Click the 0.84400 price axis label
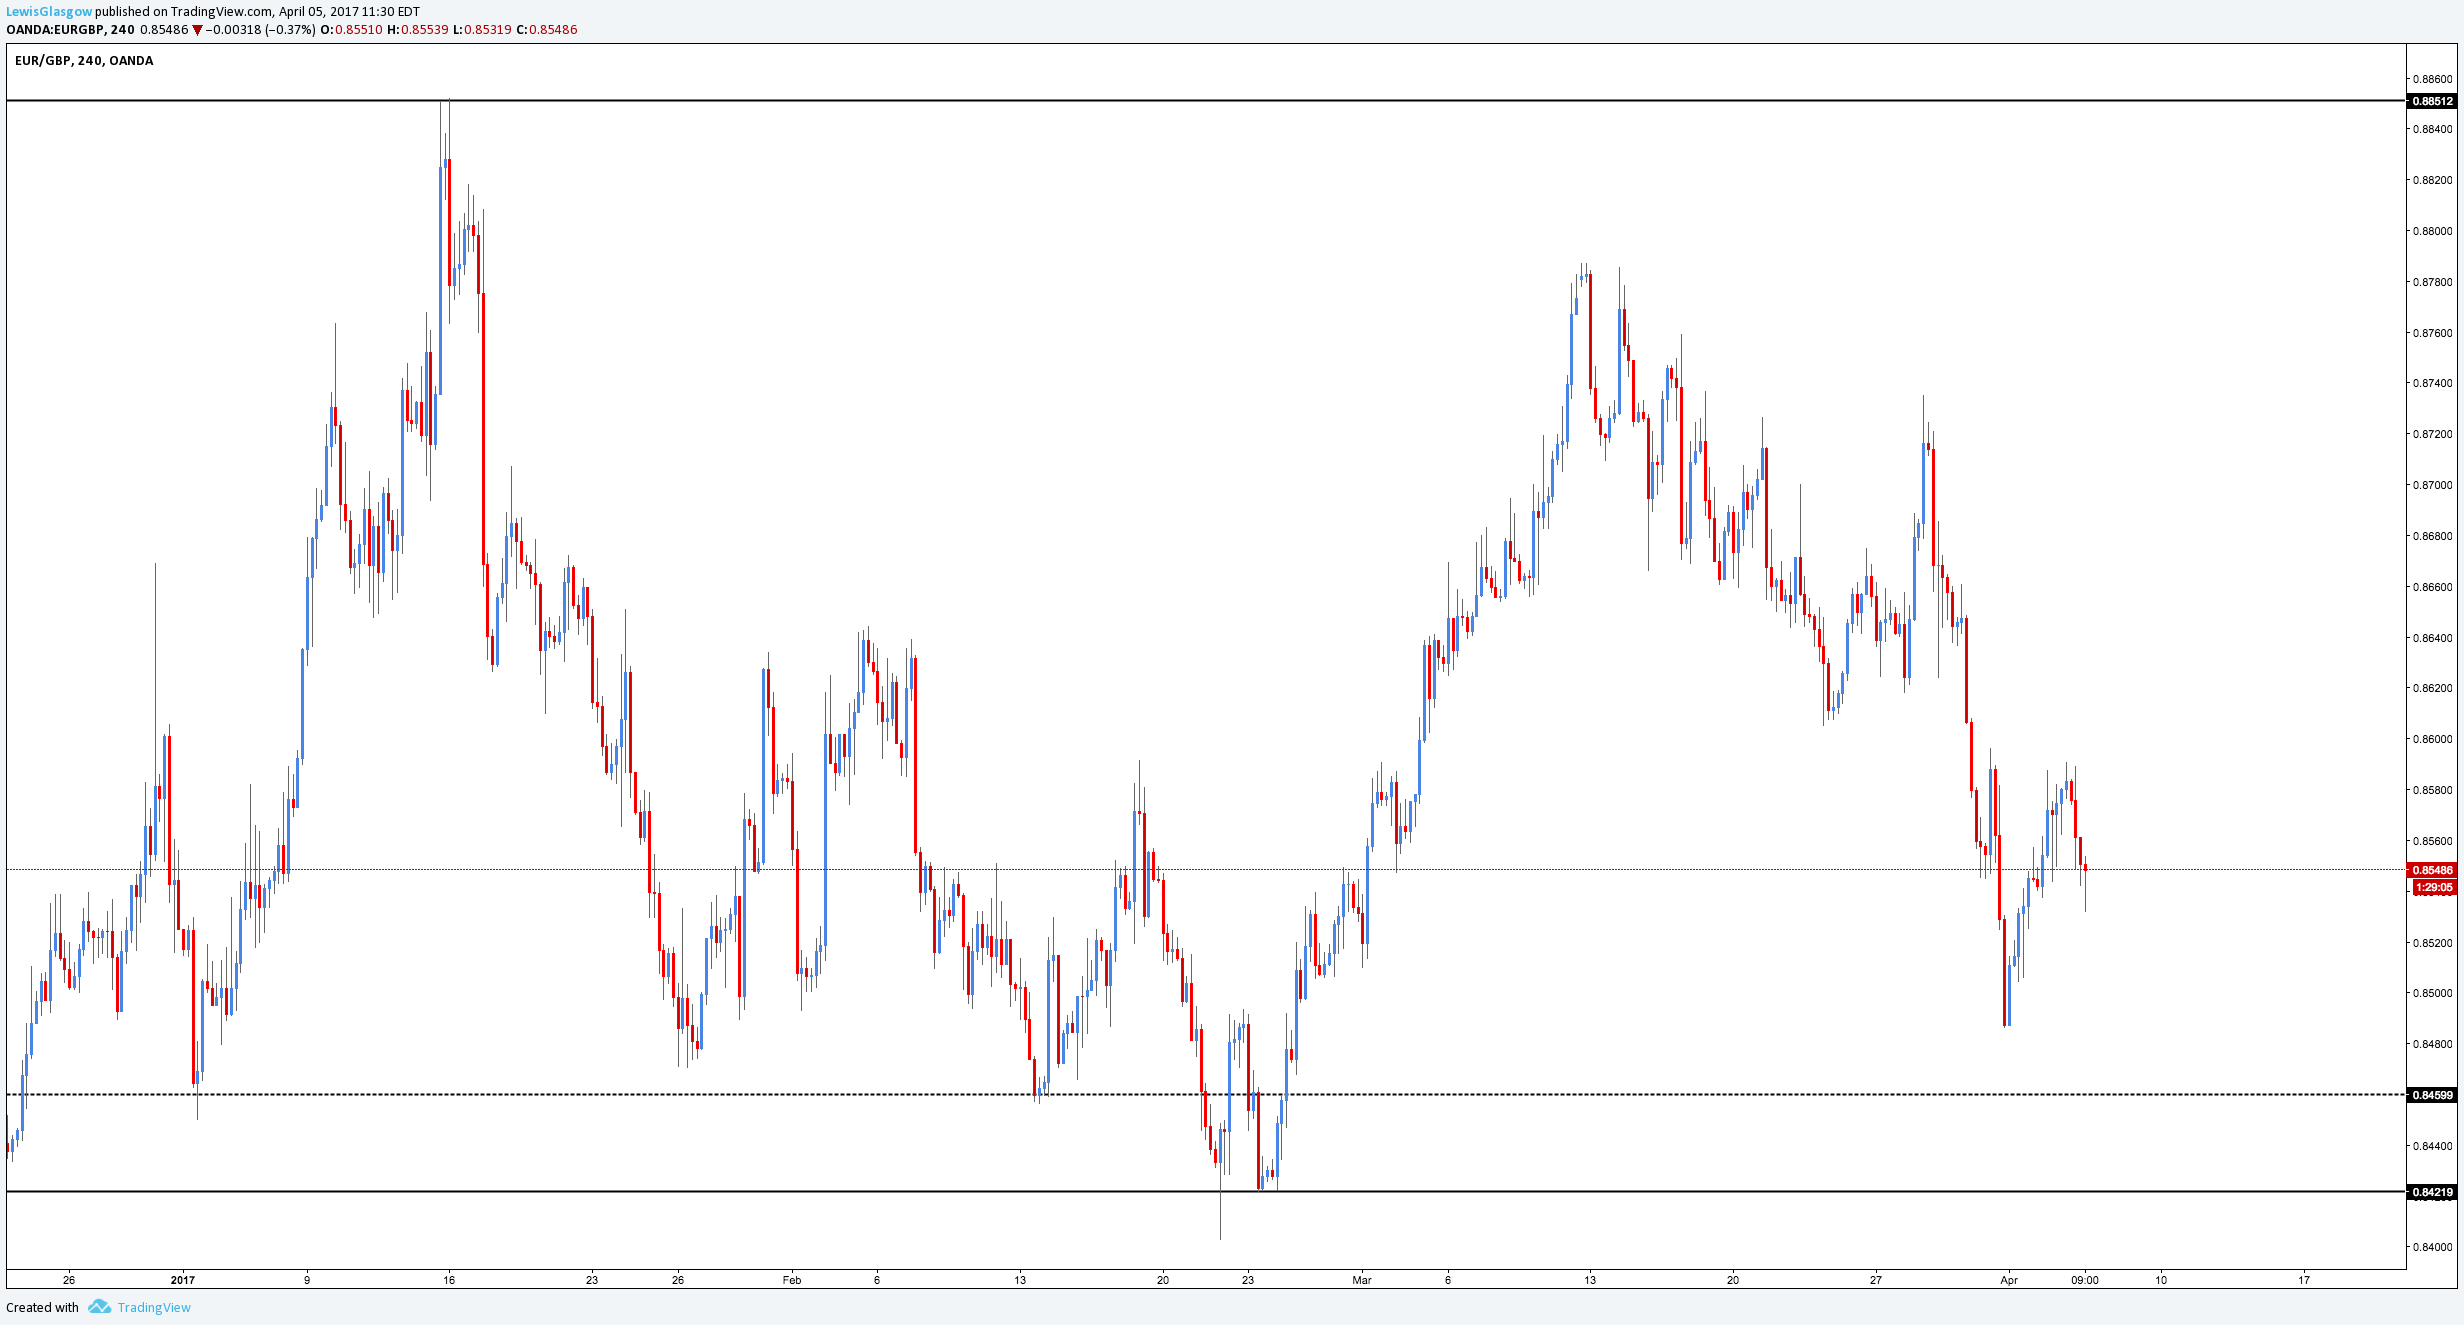 (x=2432, y=1146)
